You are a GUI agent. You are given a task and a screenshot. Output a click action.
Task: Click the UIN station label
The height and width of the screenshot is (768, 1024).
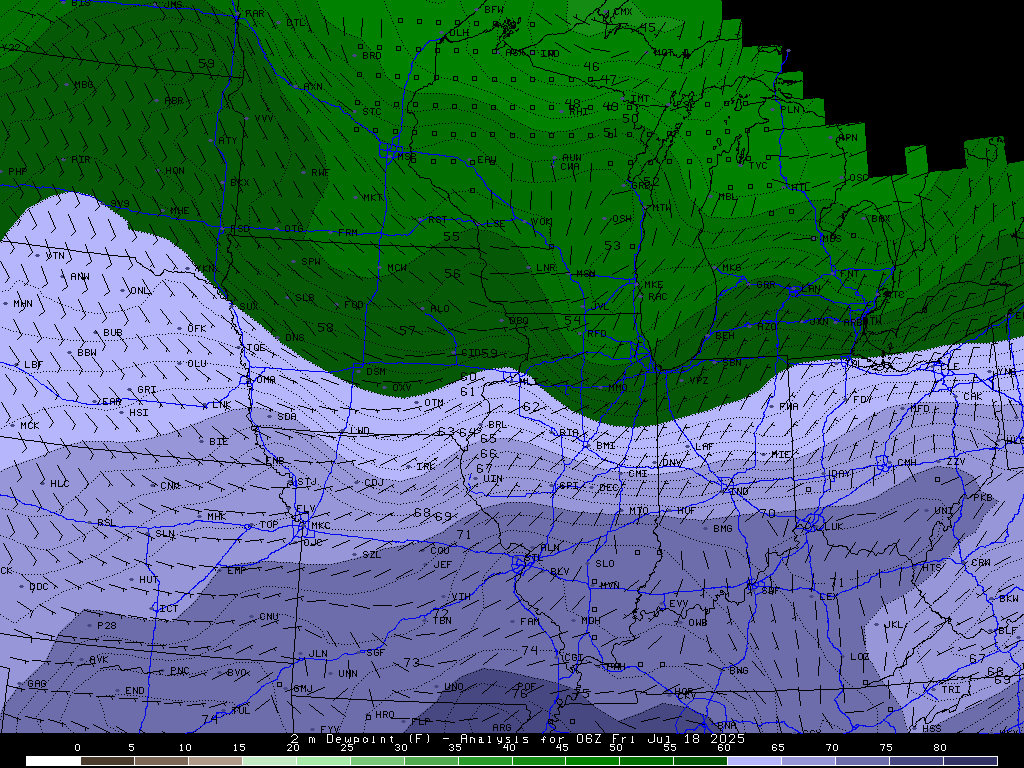click(x=493, y=479)
